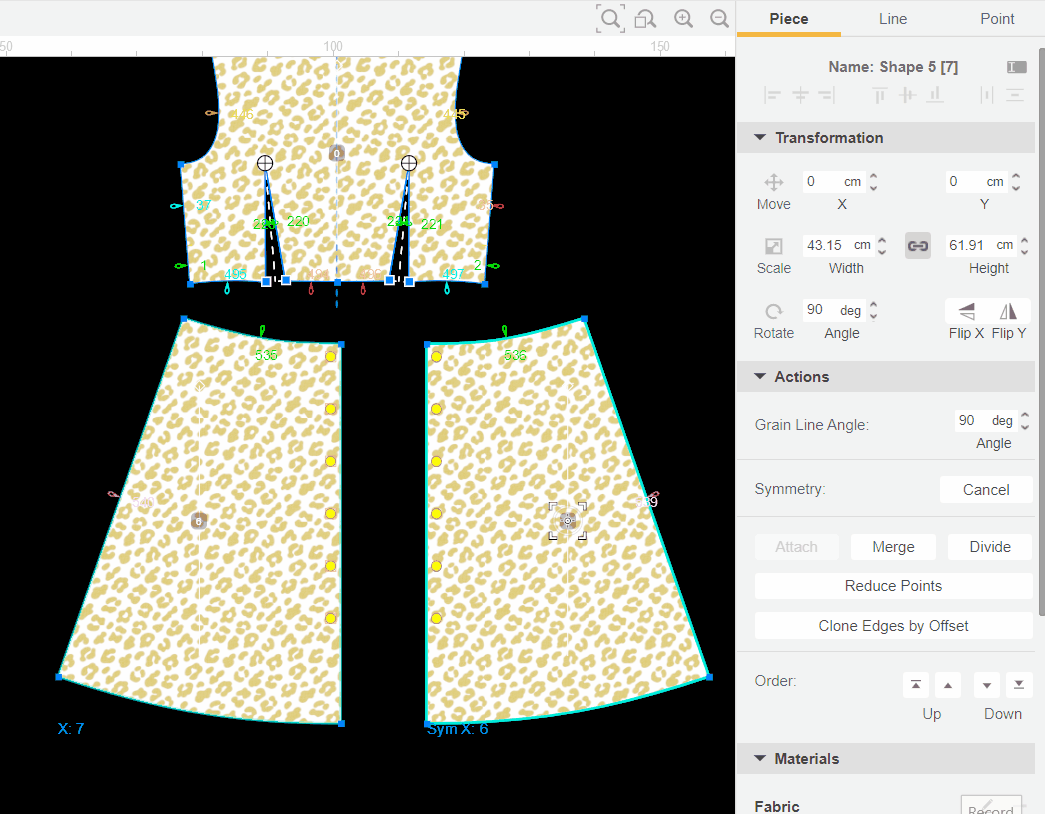
Task: Click the top yellow button marker on right skirt panel
Action: (x=437, y=357)
